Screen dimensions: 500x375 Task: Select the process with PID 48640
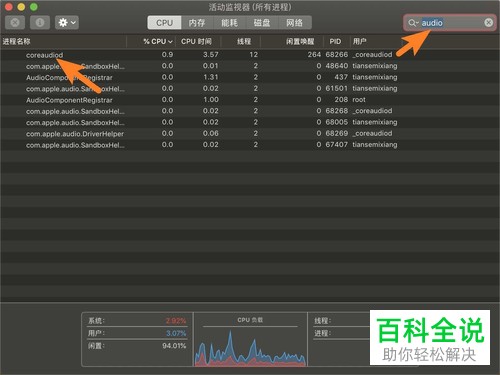coord(250,66)
